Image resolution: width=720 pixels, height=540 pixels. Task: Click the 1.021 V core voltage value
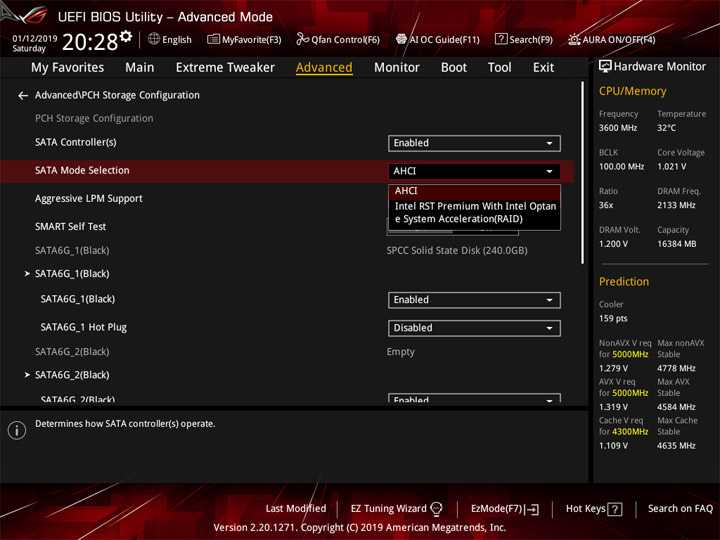click(671, 167)
